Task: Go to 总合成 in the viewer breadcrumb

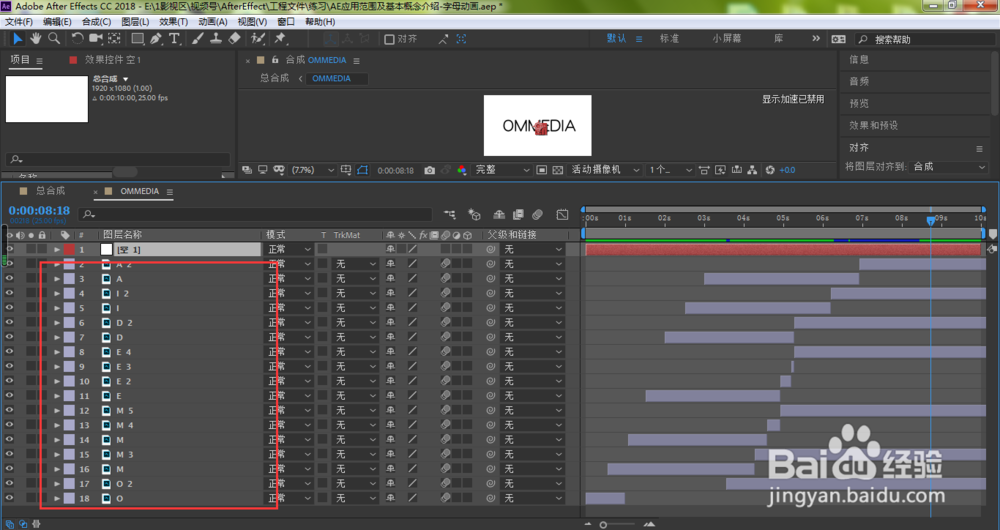Action: point(274,78)
